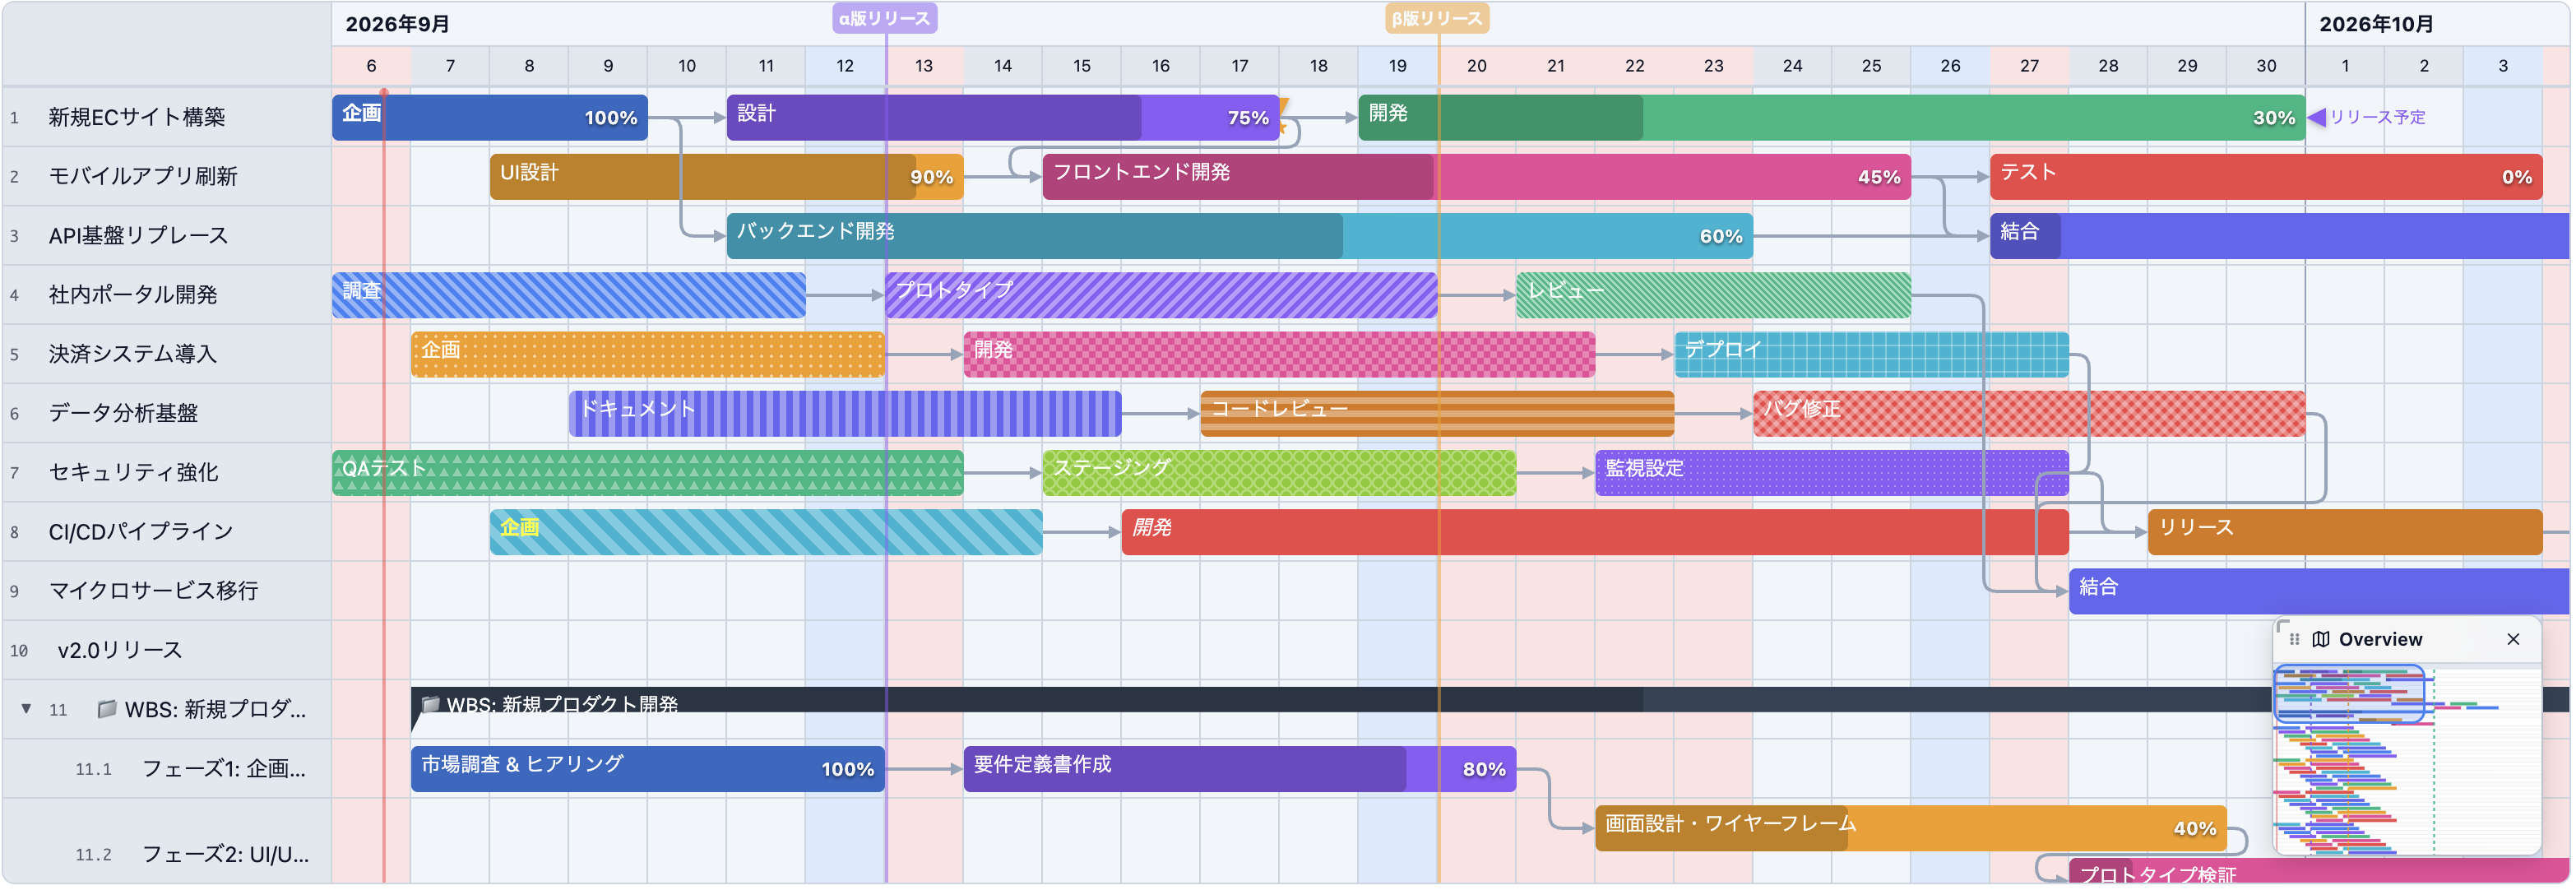The height and width of the screenshot is (890, 2576).
Task: Select the プロトタイプ task bar
Action: (1161, 295)
